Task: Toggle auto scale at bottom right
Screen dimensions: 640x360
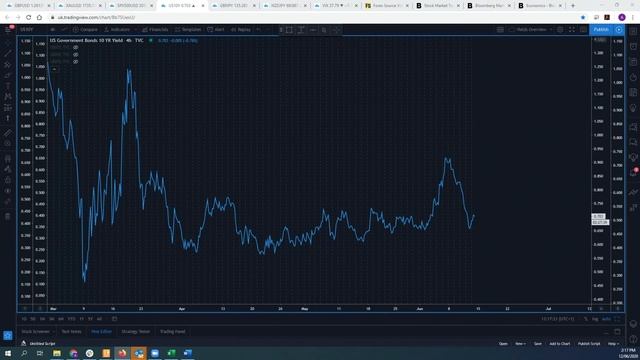Action: [607, 319]
